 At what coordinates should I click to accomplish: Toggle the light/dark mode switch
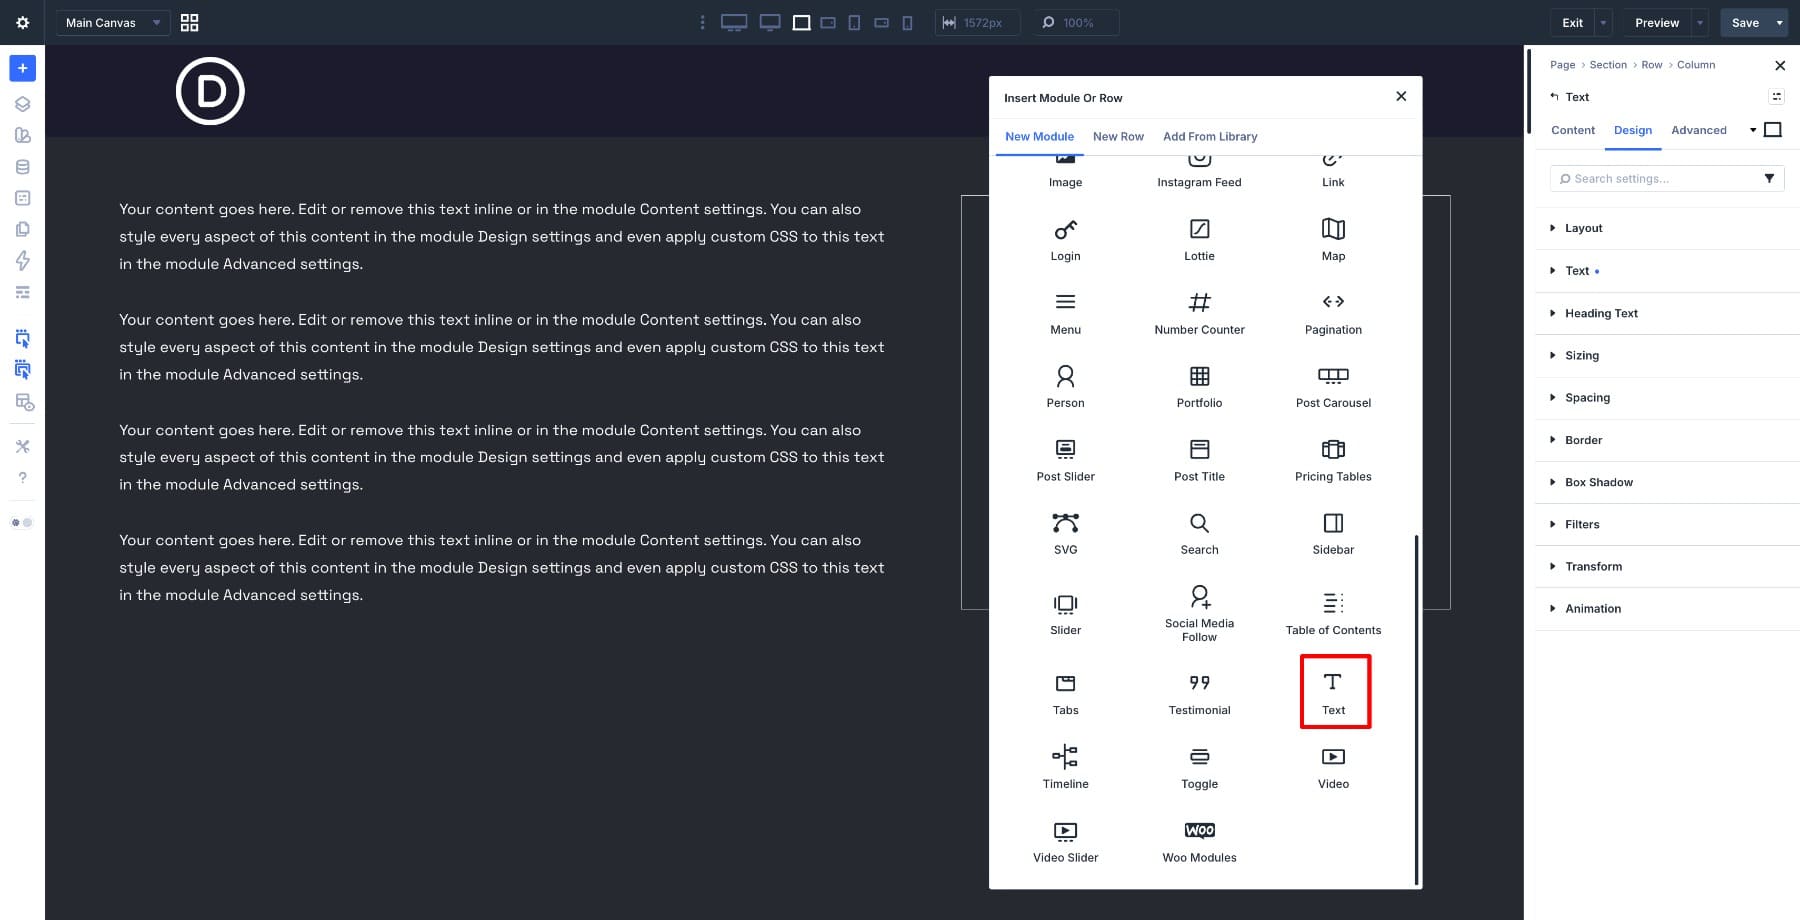tap(22, 522)
